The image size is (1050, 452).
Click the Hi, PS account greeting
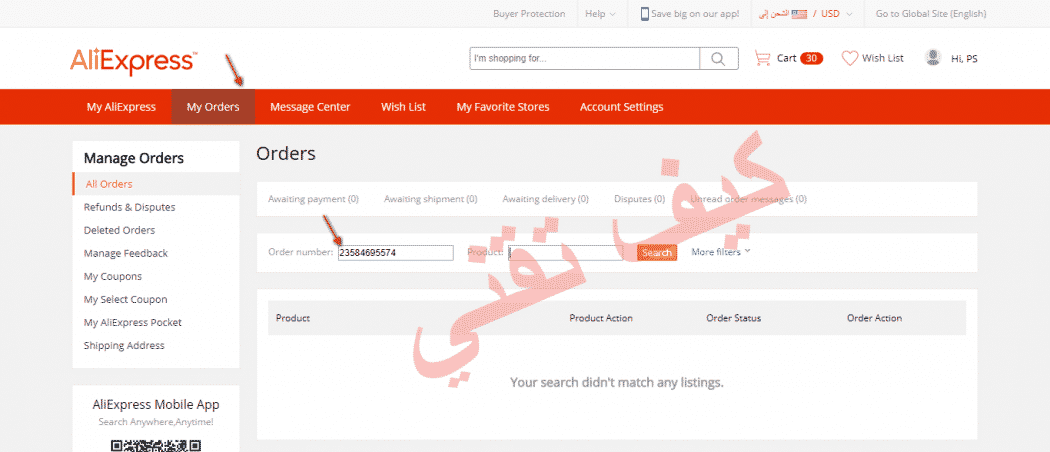964,59
